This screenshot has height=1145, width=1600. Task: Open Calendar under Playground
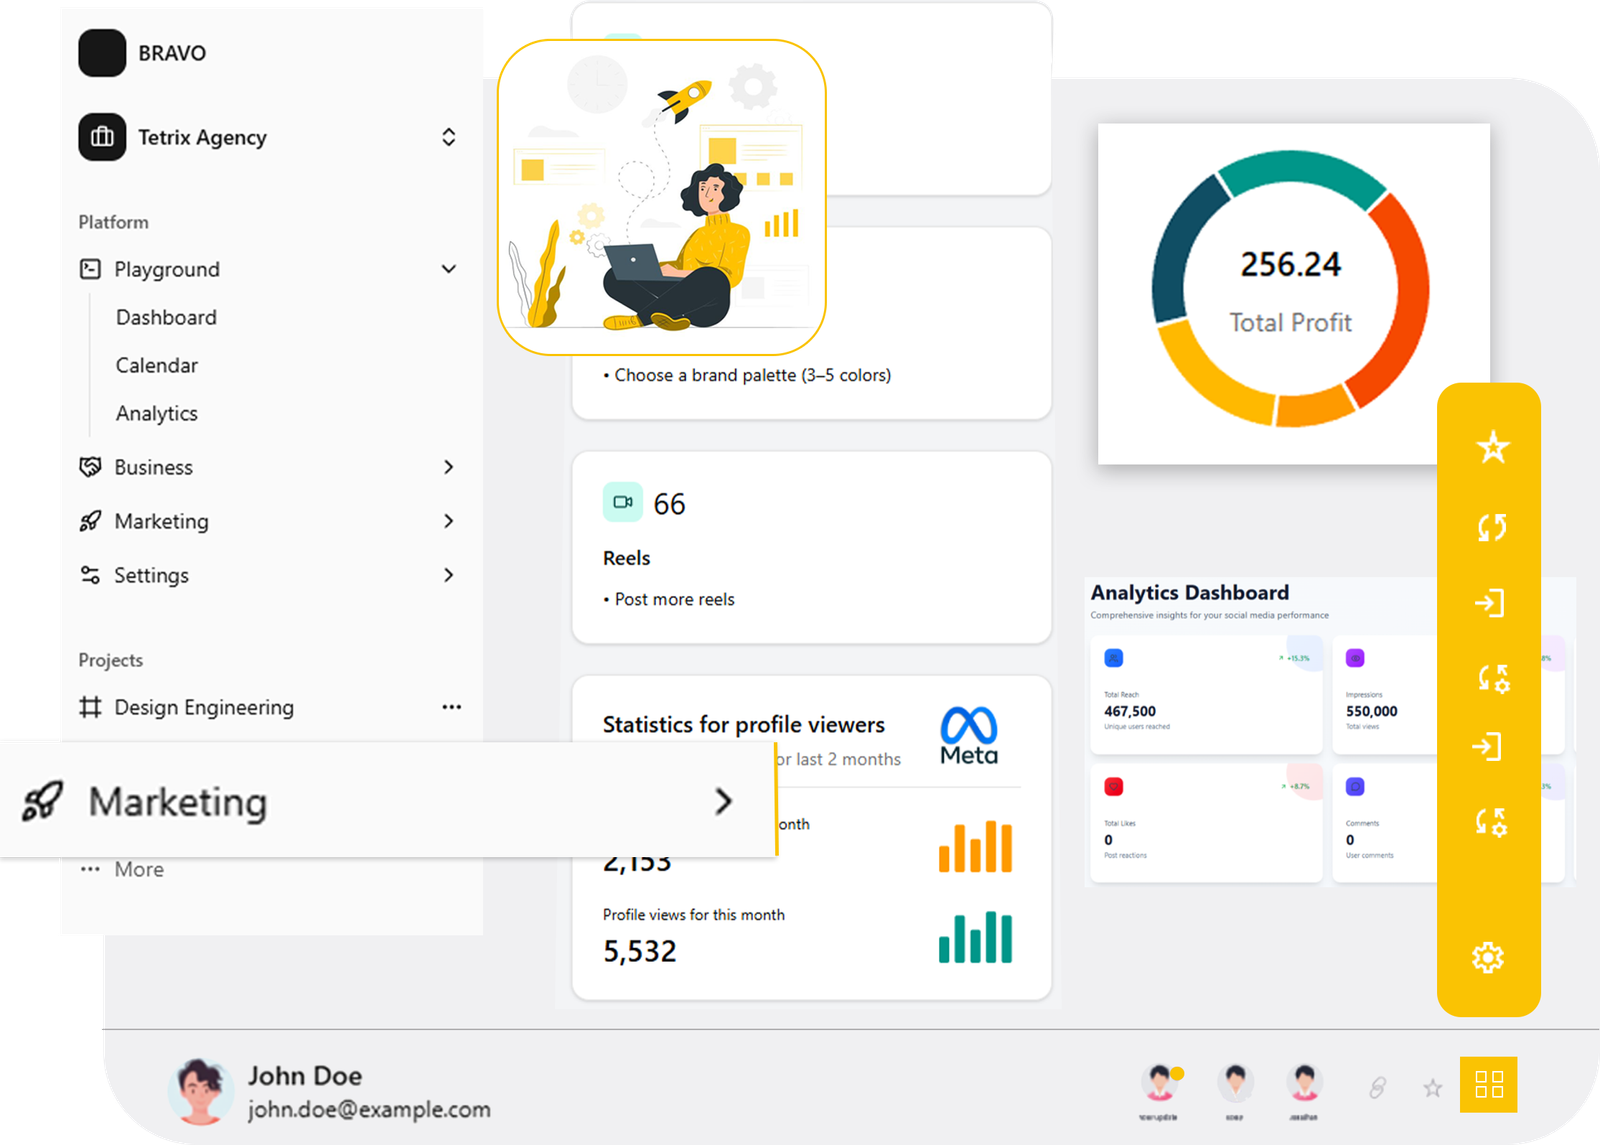[157, 365]
